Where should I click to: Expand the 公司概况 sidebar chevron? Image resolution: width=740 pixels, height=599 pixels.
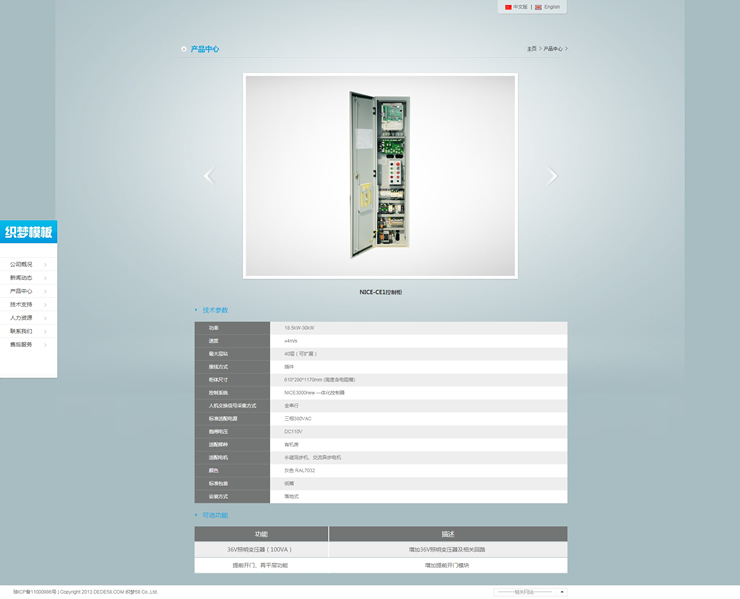coord(45,265)
